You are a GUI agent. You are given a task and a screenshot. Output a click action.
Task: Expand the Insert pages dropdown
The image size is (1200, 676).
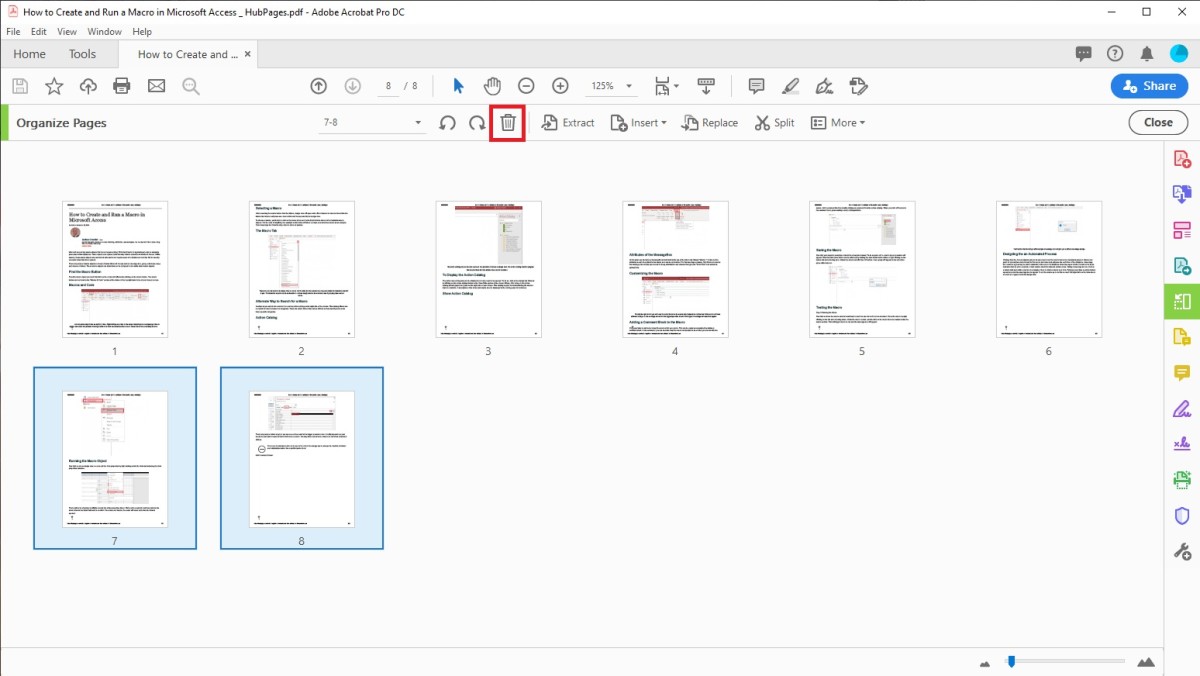click(x=639, y=122)
